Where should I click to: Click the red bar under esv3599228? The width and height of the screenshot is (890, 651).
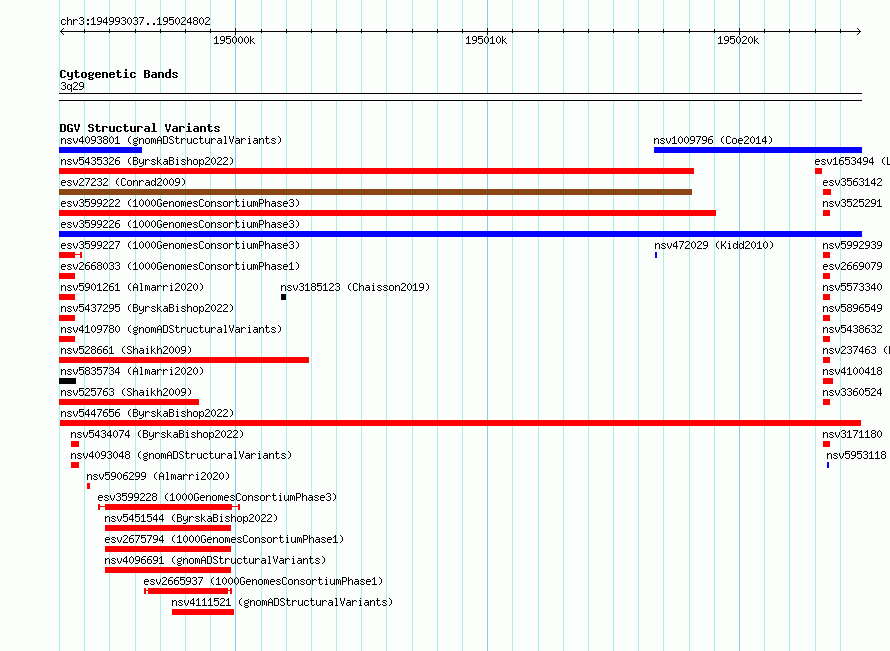tap(169, 507)
